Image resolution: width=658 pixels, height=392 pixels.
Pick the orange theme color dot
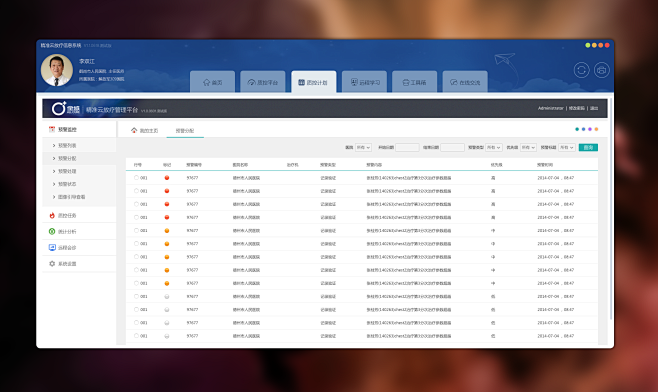pyautogui.click(x=596, y=129)
